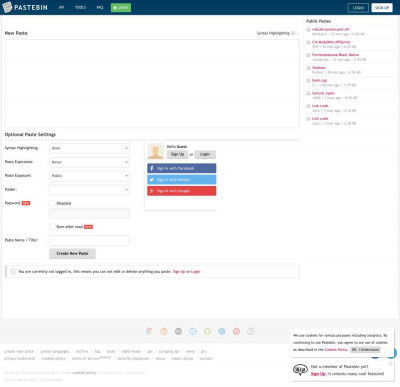Click the OK, I Understand cookie button
This screenshot has width=400, height=387.
tap(365, 350)
